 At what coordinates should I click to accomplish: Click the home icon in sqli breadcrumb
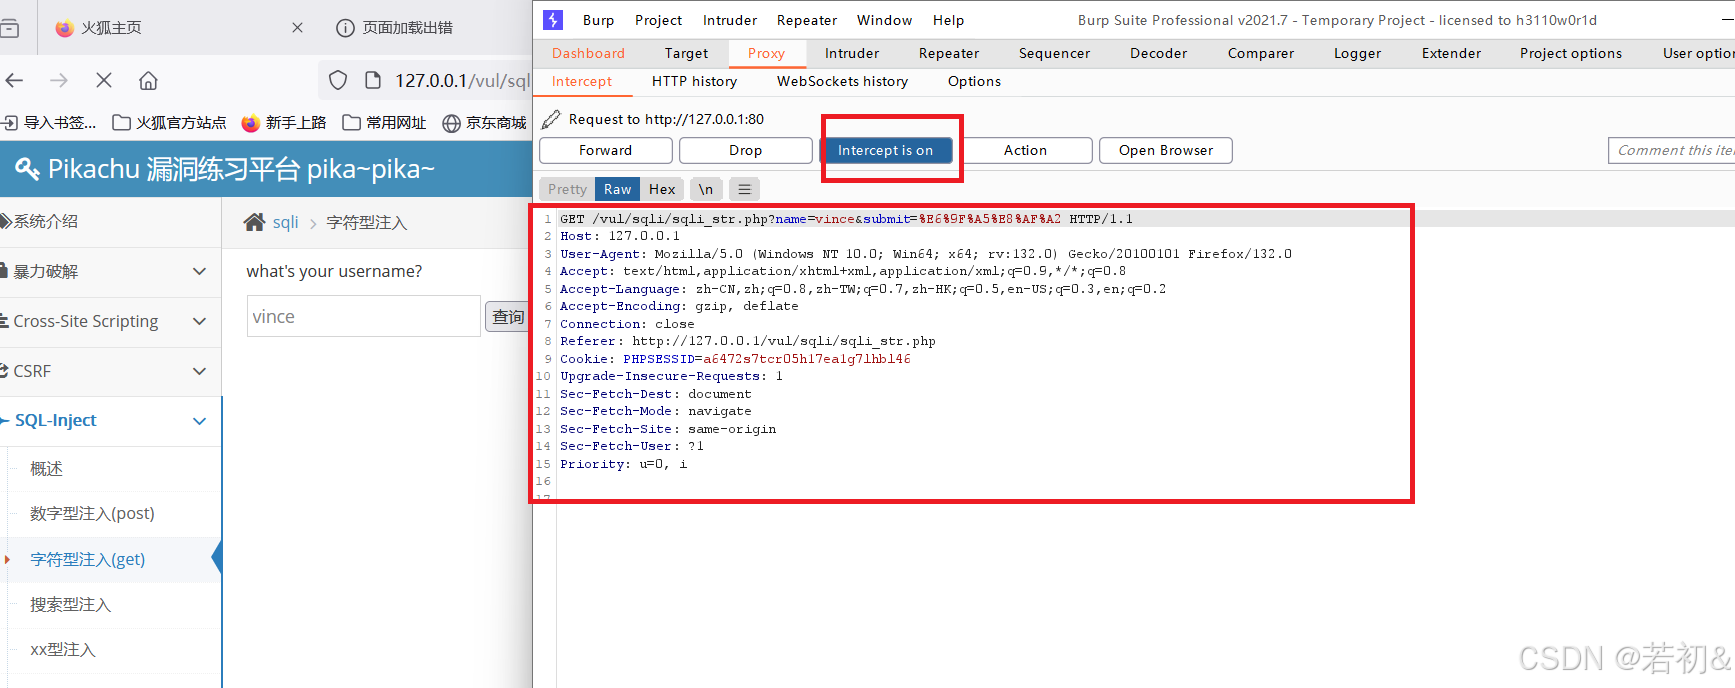coord(255,222)
